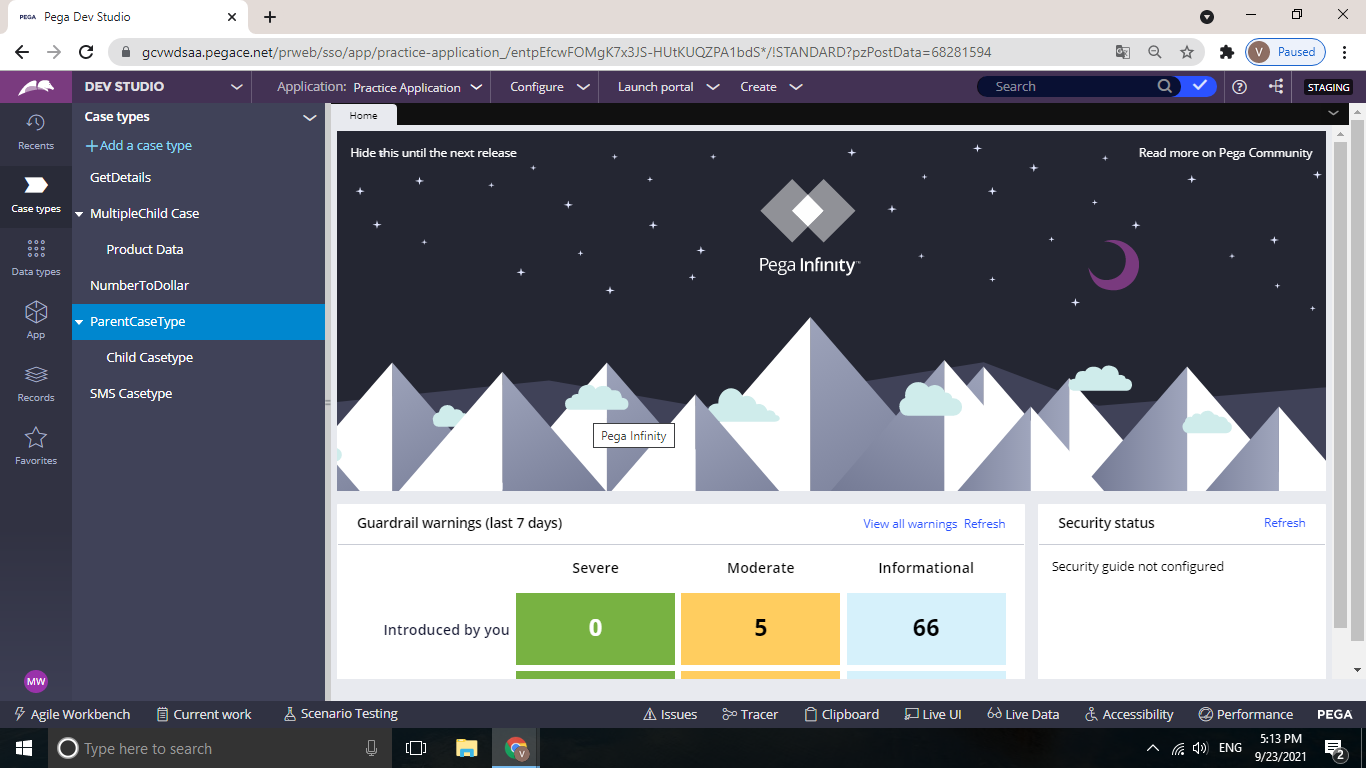Open the App explorer icon

[35, 320]
